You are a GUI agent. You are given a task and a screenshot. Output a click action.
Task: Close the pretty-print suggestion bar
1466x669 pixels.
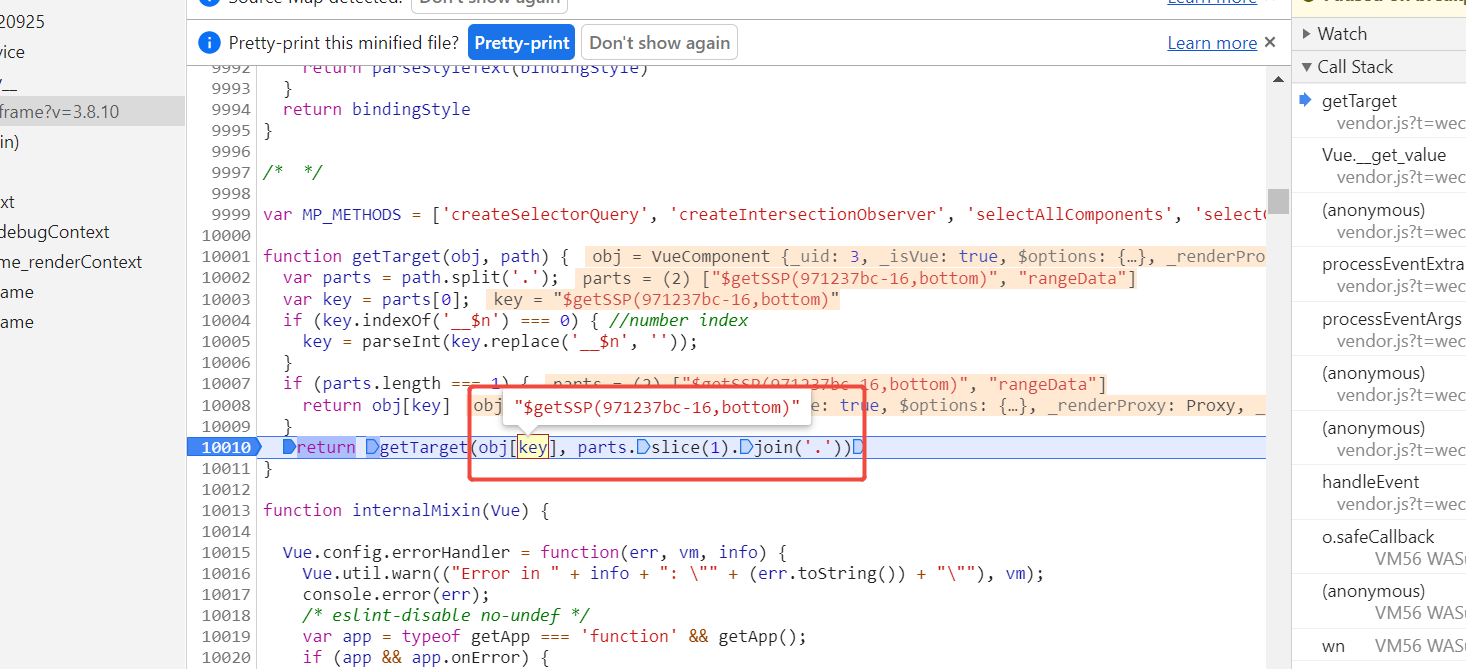1270,42
